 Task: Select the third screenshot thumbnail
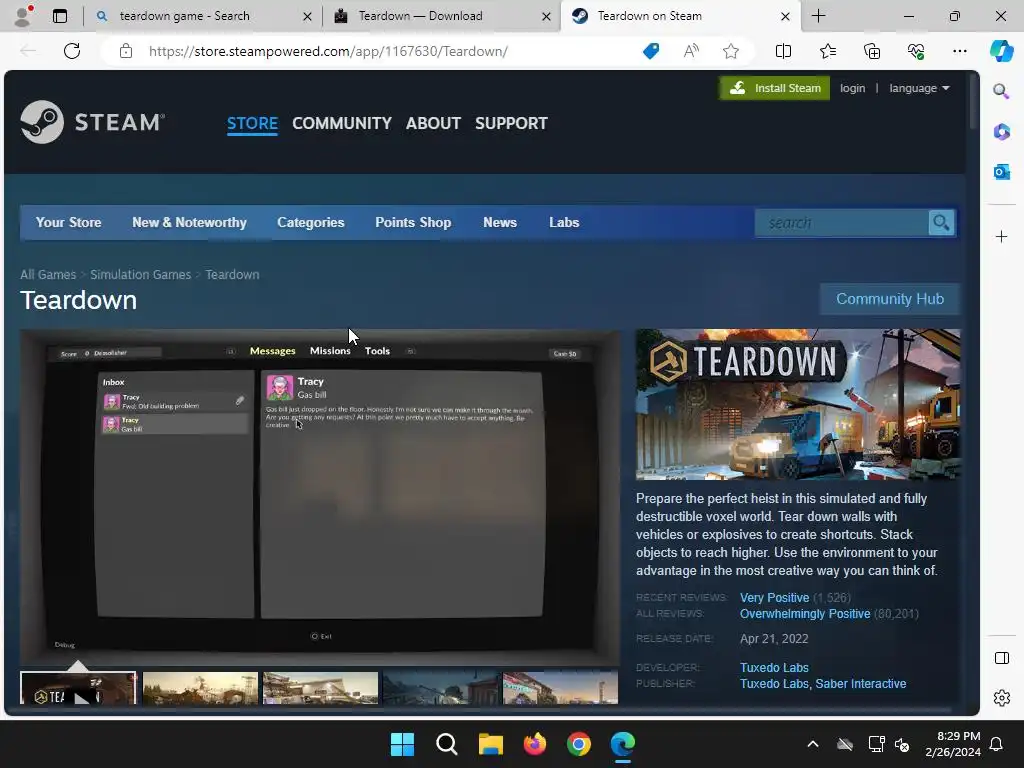pyautogui.click(x=320, y=688)
